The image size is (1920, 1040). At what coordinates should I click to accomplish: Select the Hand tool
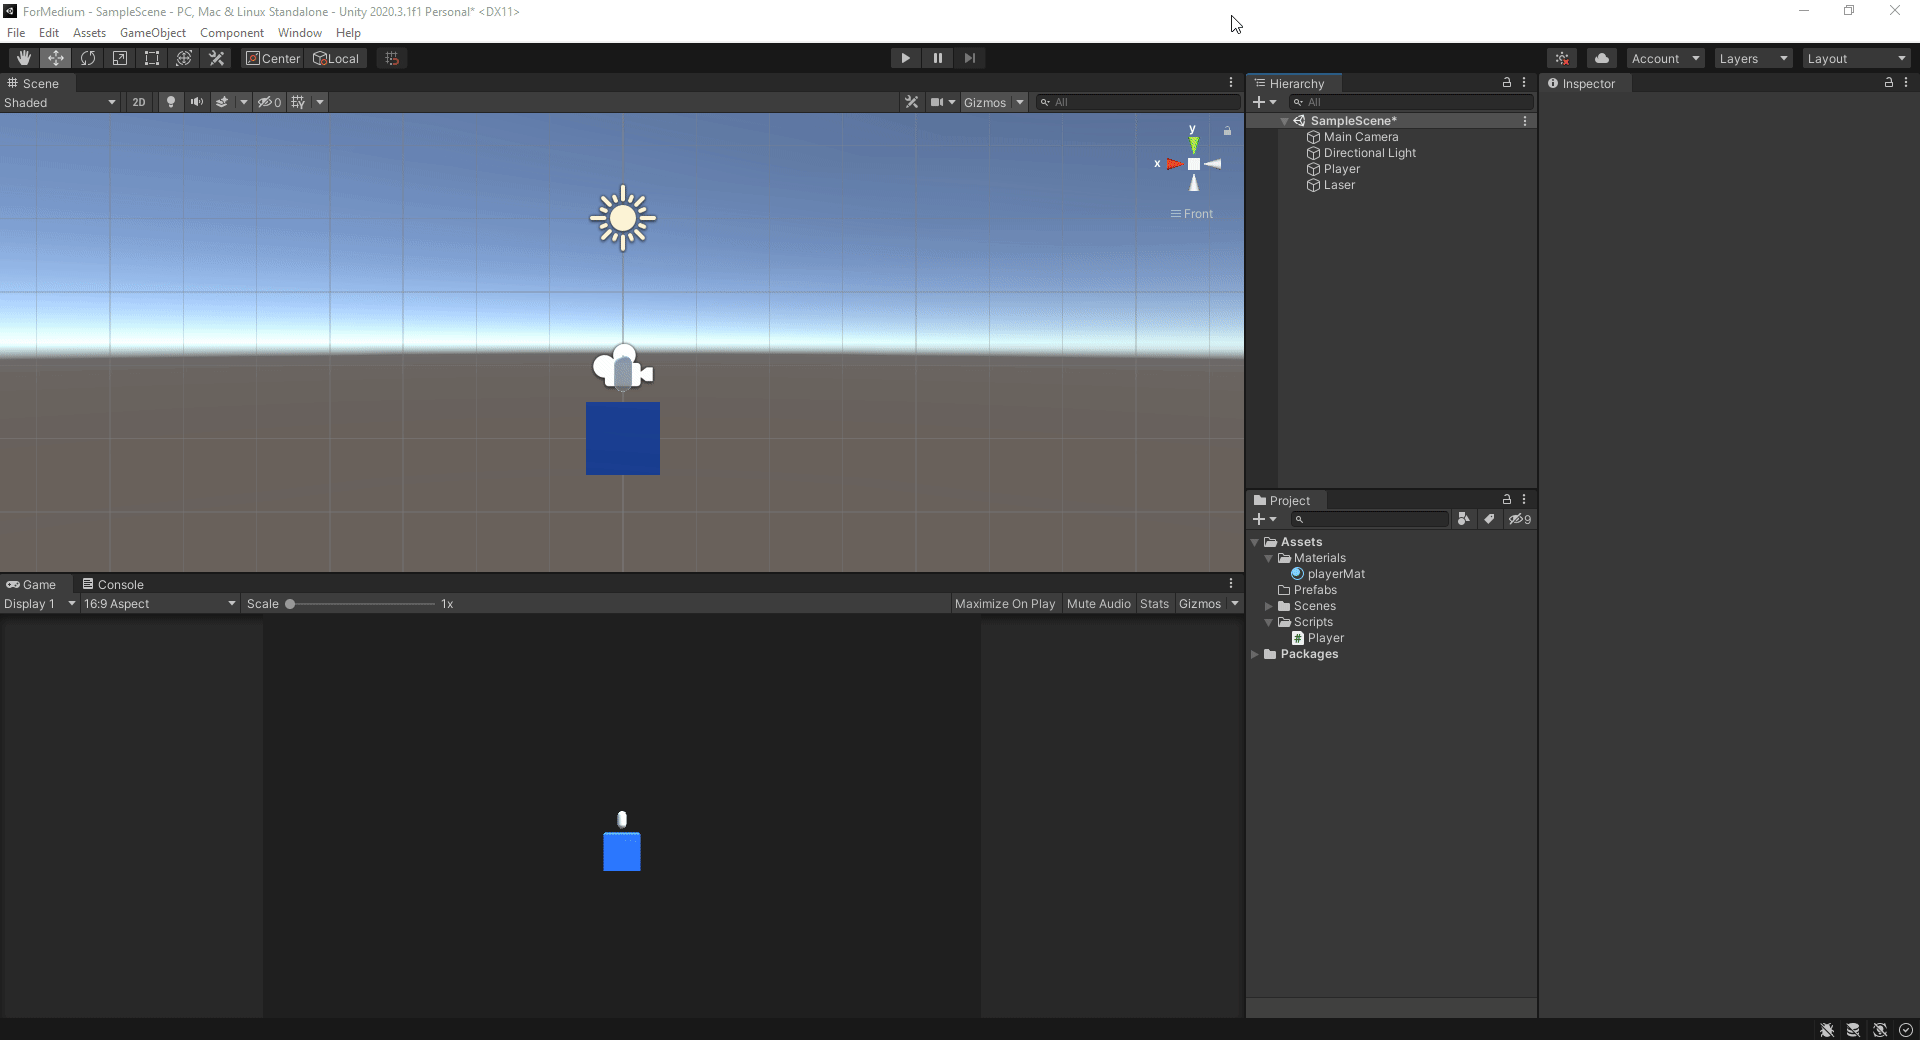(x=24, y=58)
